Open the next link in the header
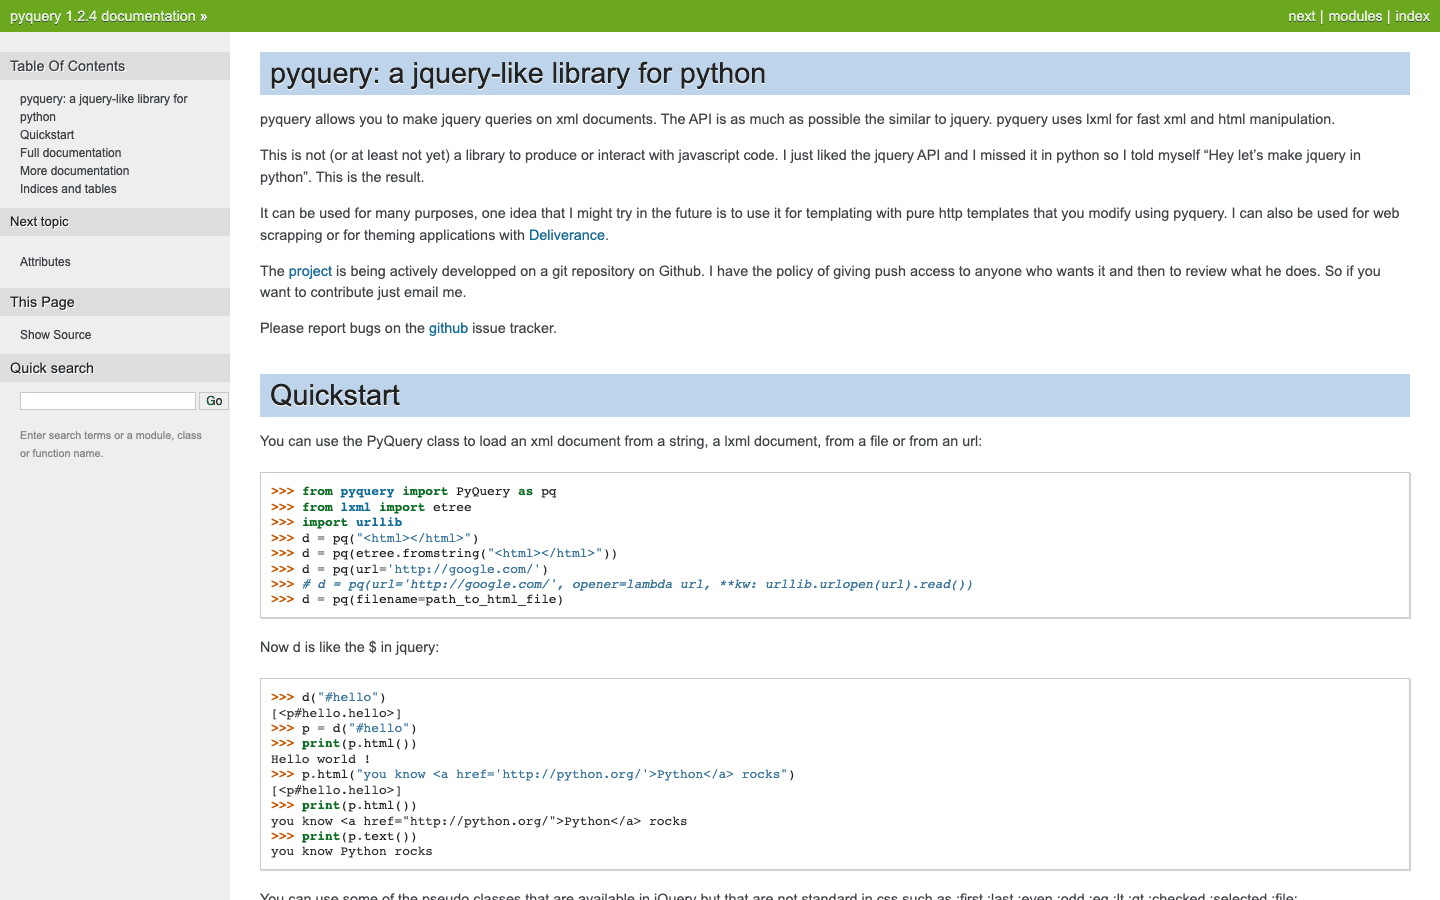Image resolution: width=1440 pixels, height=900 pixels. point(1301,16)
